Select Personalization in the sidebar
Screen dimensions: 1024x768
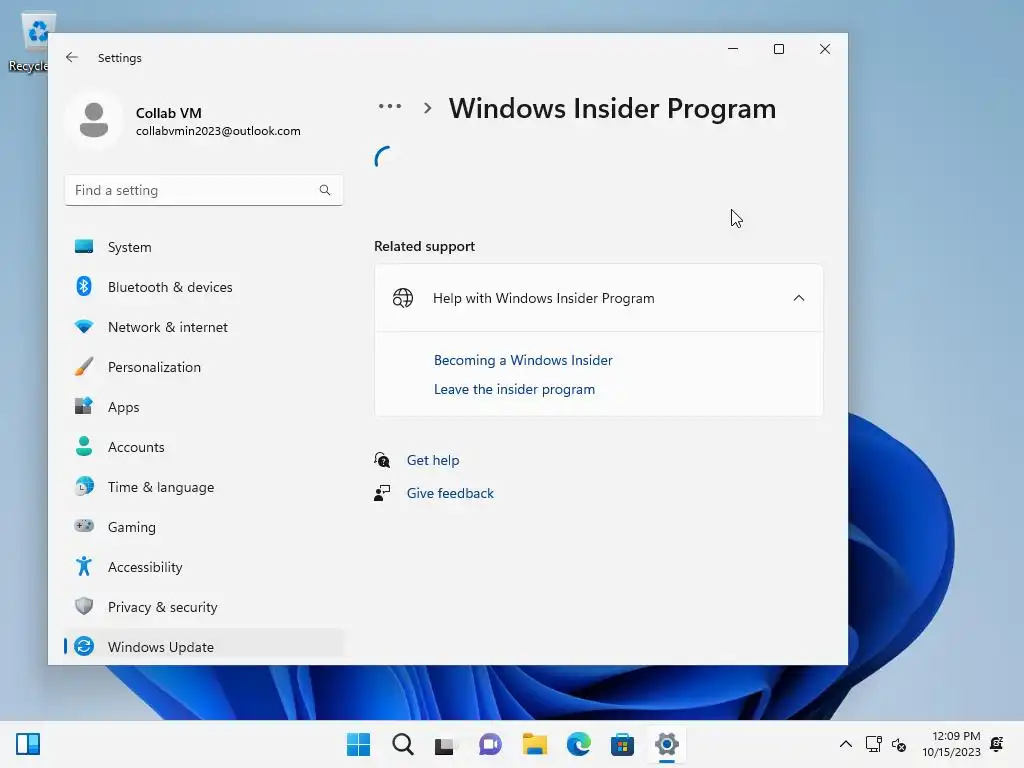[204, 367]
